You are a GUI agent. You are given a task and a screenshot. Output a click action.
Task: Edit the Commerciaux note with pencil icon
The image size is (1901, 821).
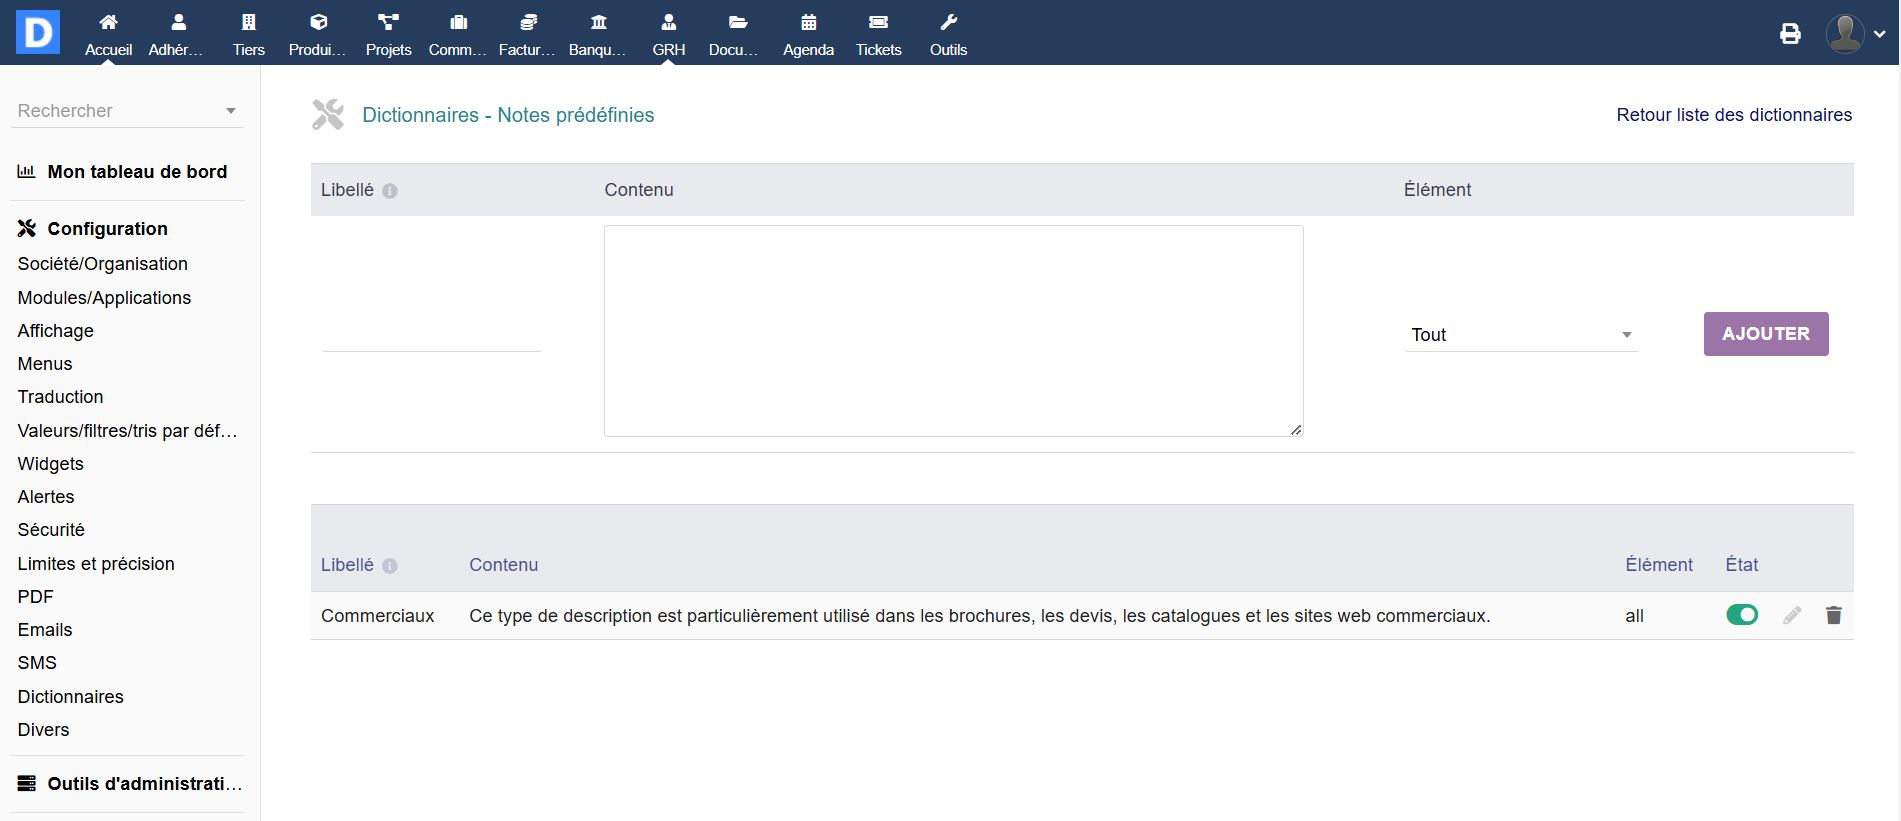1792,615
